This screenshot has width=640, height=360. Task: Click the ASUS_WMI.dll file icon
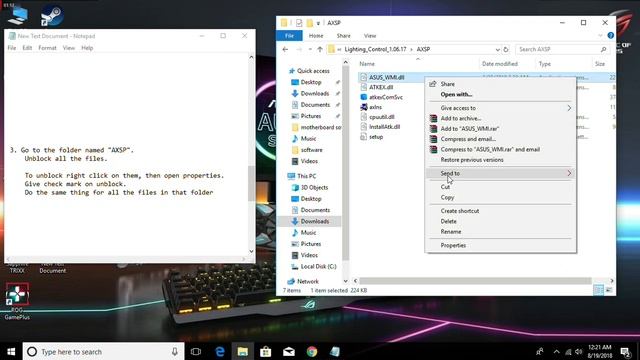click(x=363, y=77)
